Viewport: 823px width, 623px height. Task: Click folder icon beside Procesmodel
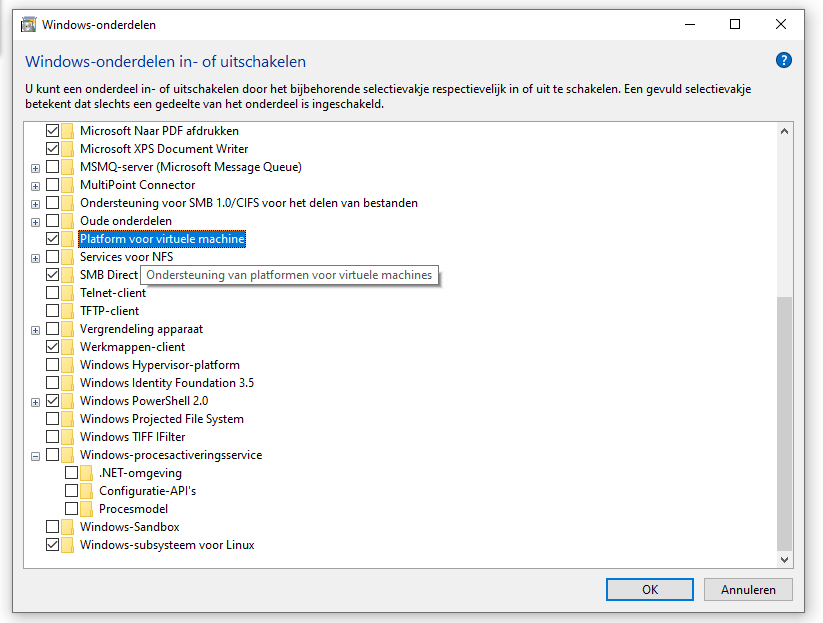87,509
